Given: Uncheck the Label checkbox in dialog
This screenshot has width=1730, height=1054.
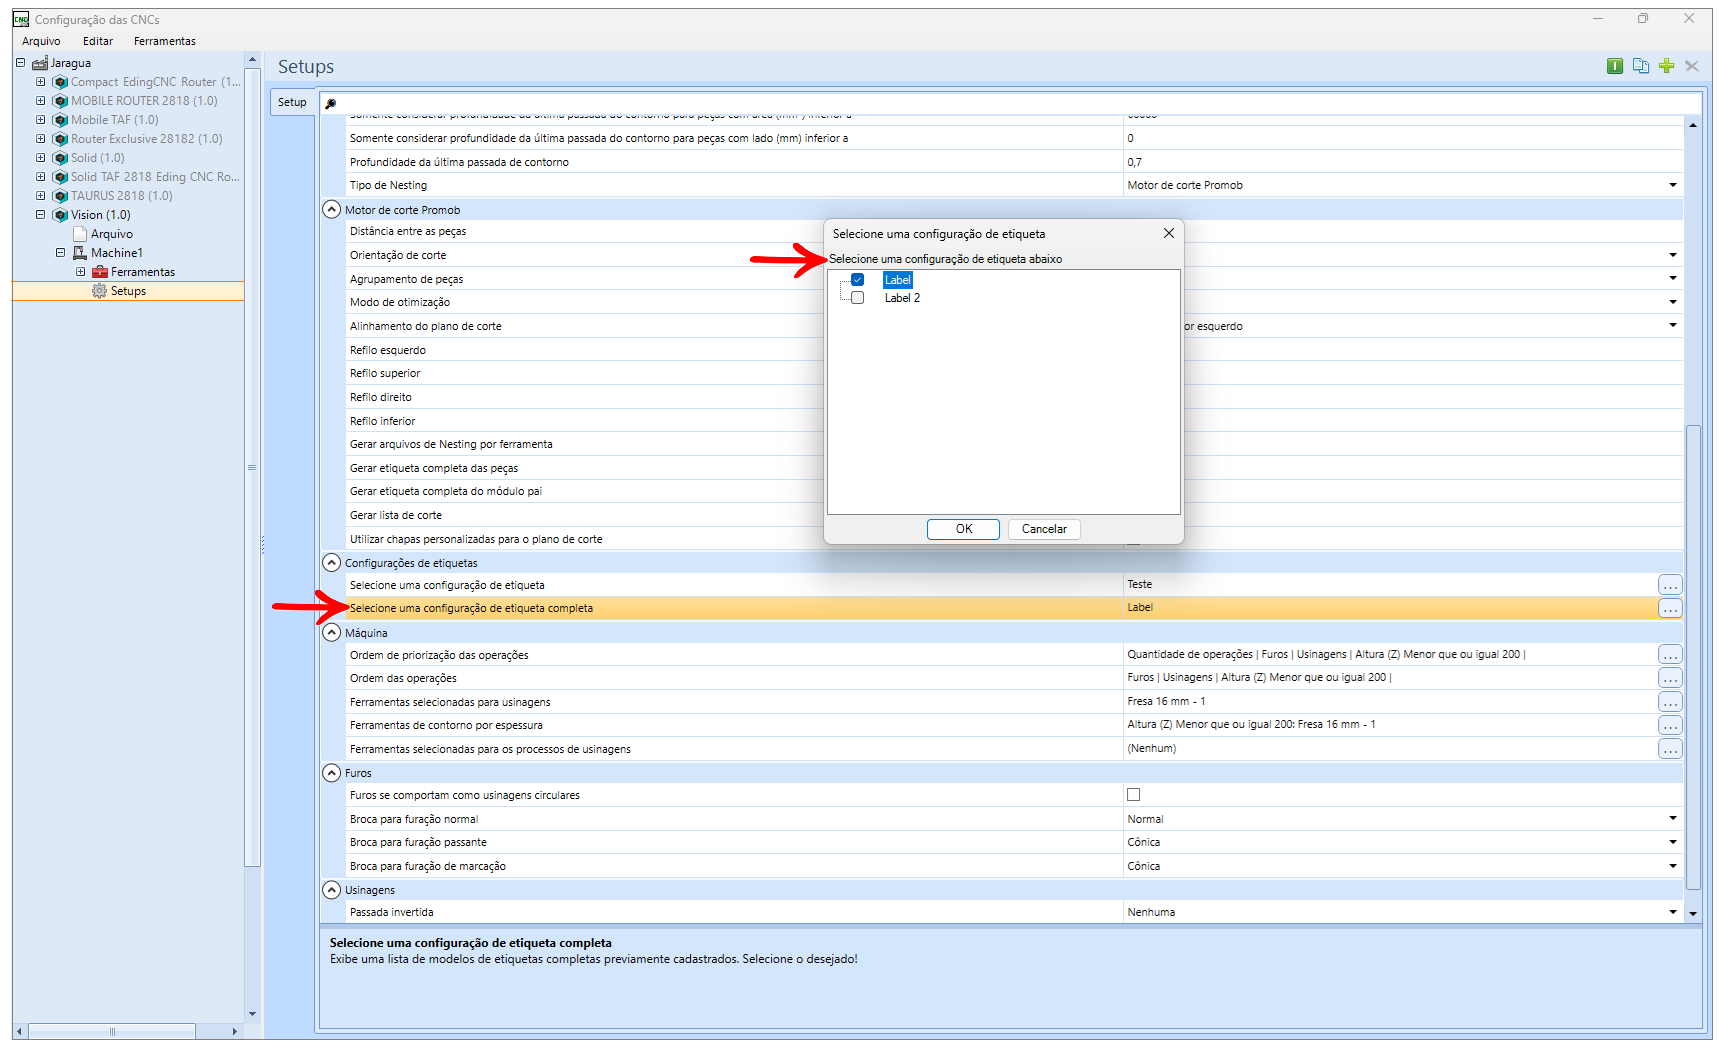Looking at the screenshot, I should (857, 280).
